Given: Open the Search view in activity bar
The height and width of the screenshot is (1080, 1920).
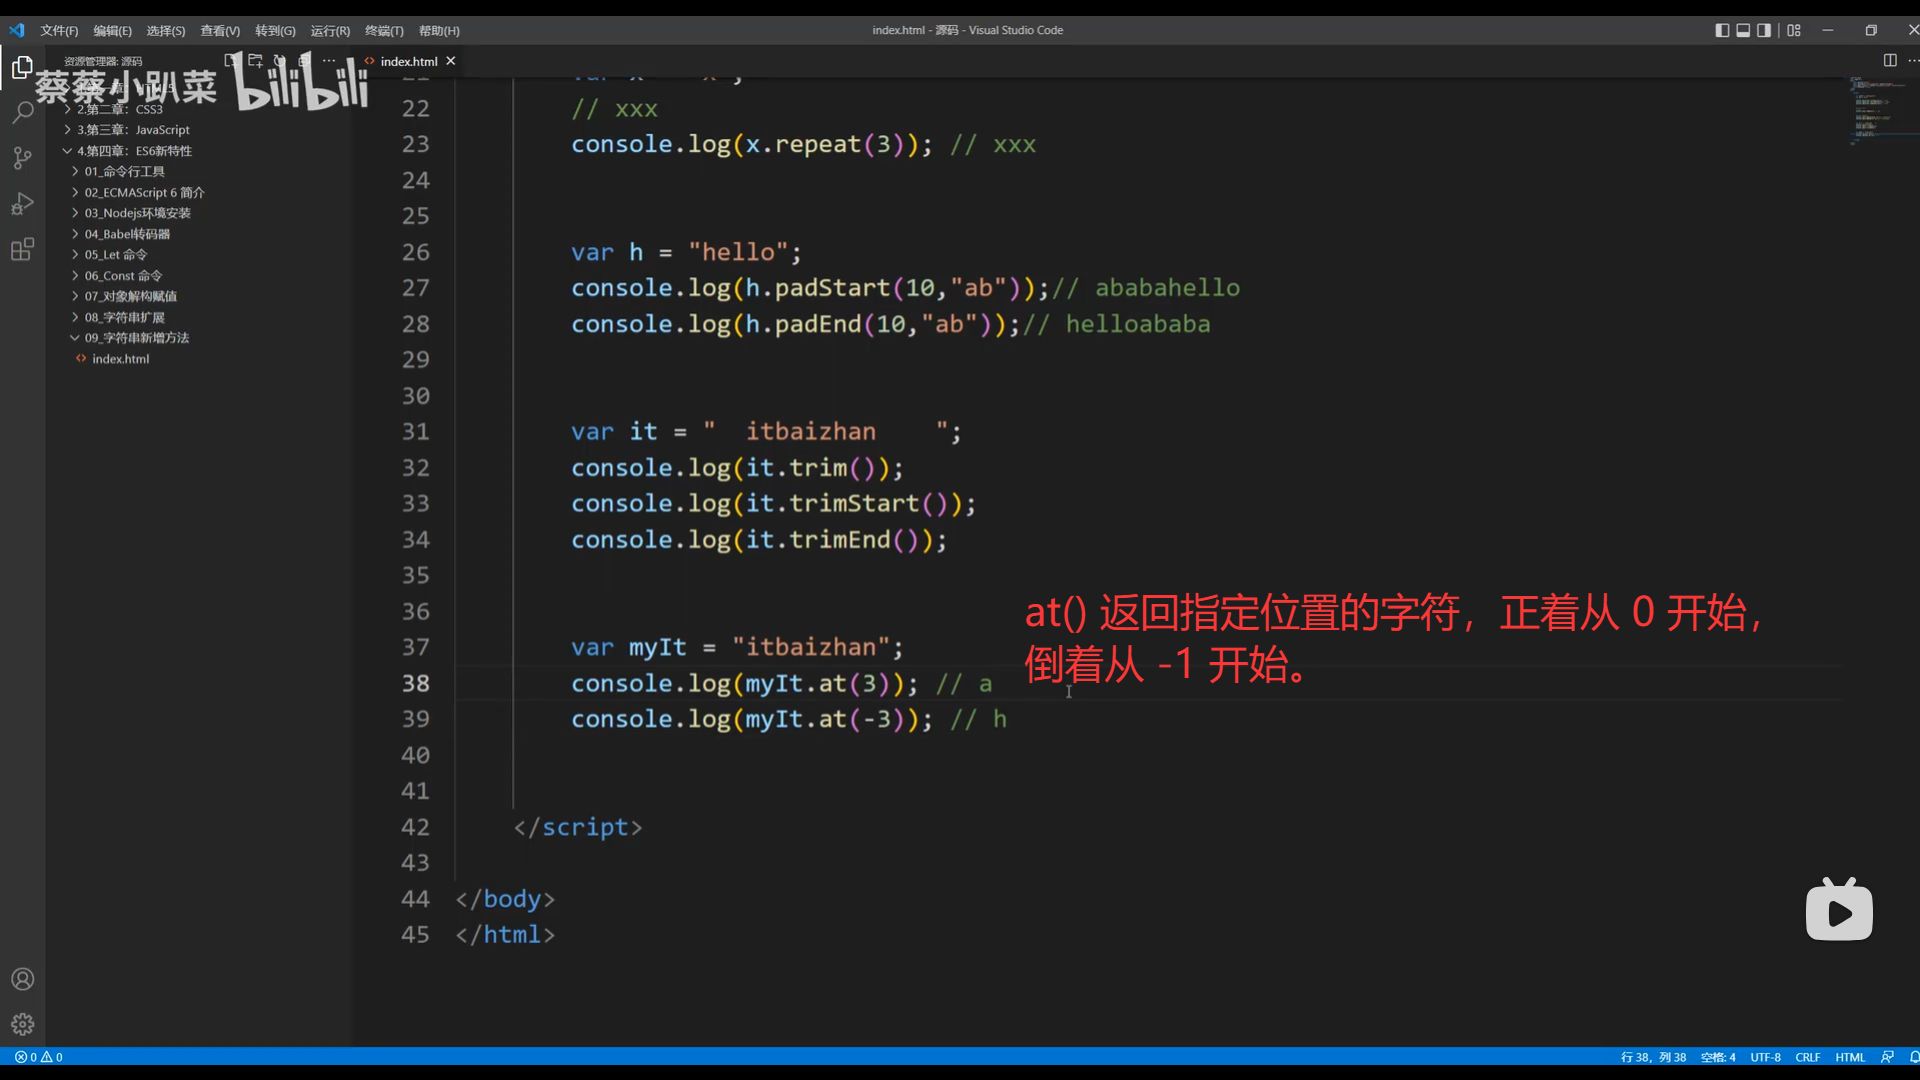Looking at the screenshot, I should [x=22, y=113].
